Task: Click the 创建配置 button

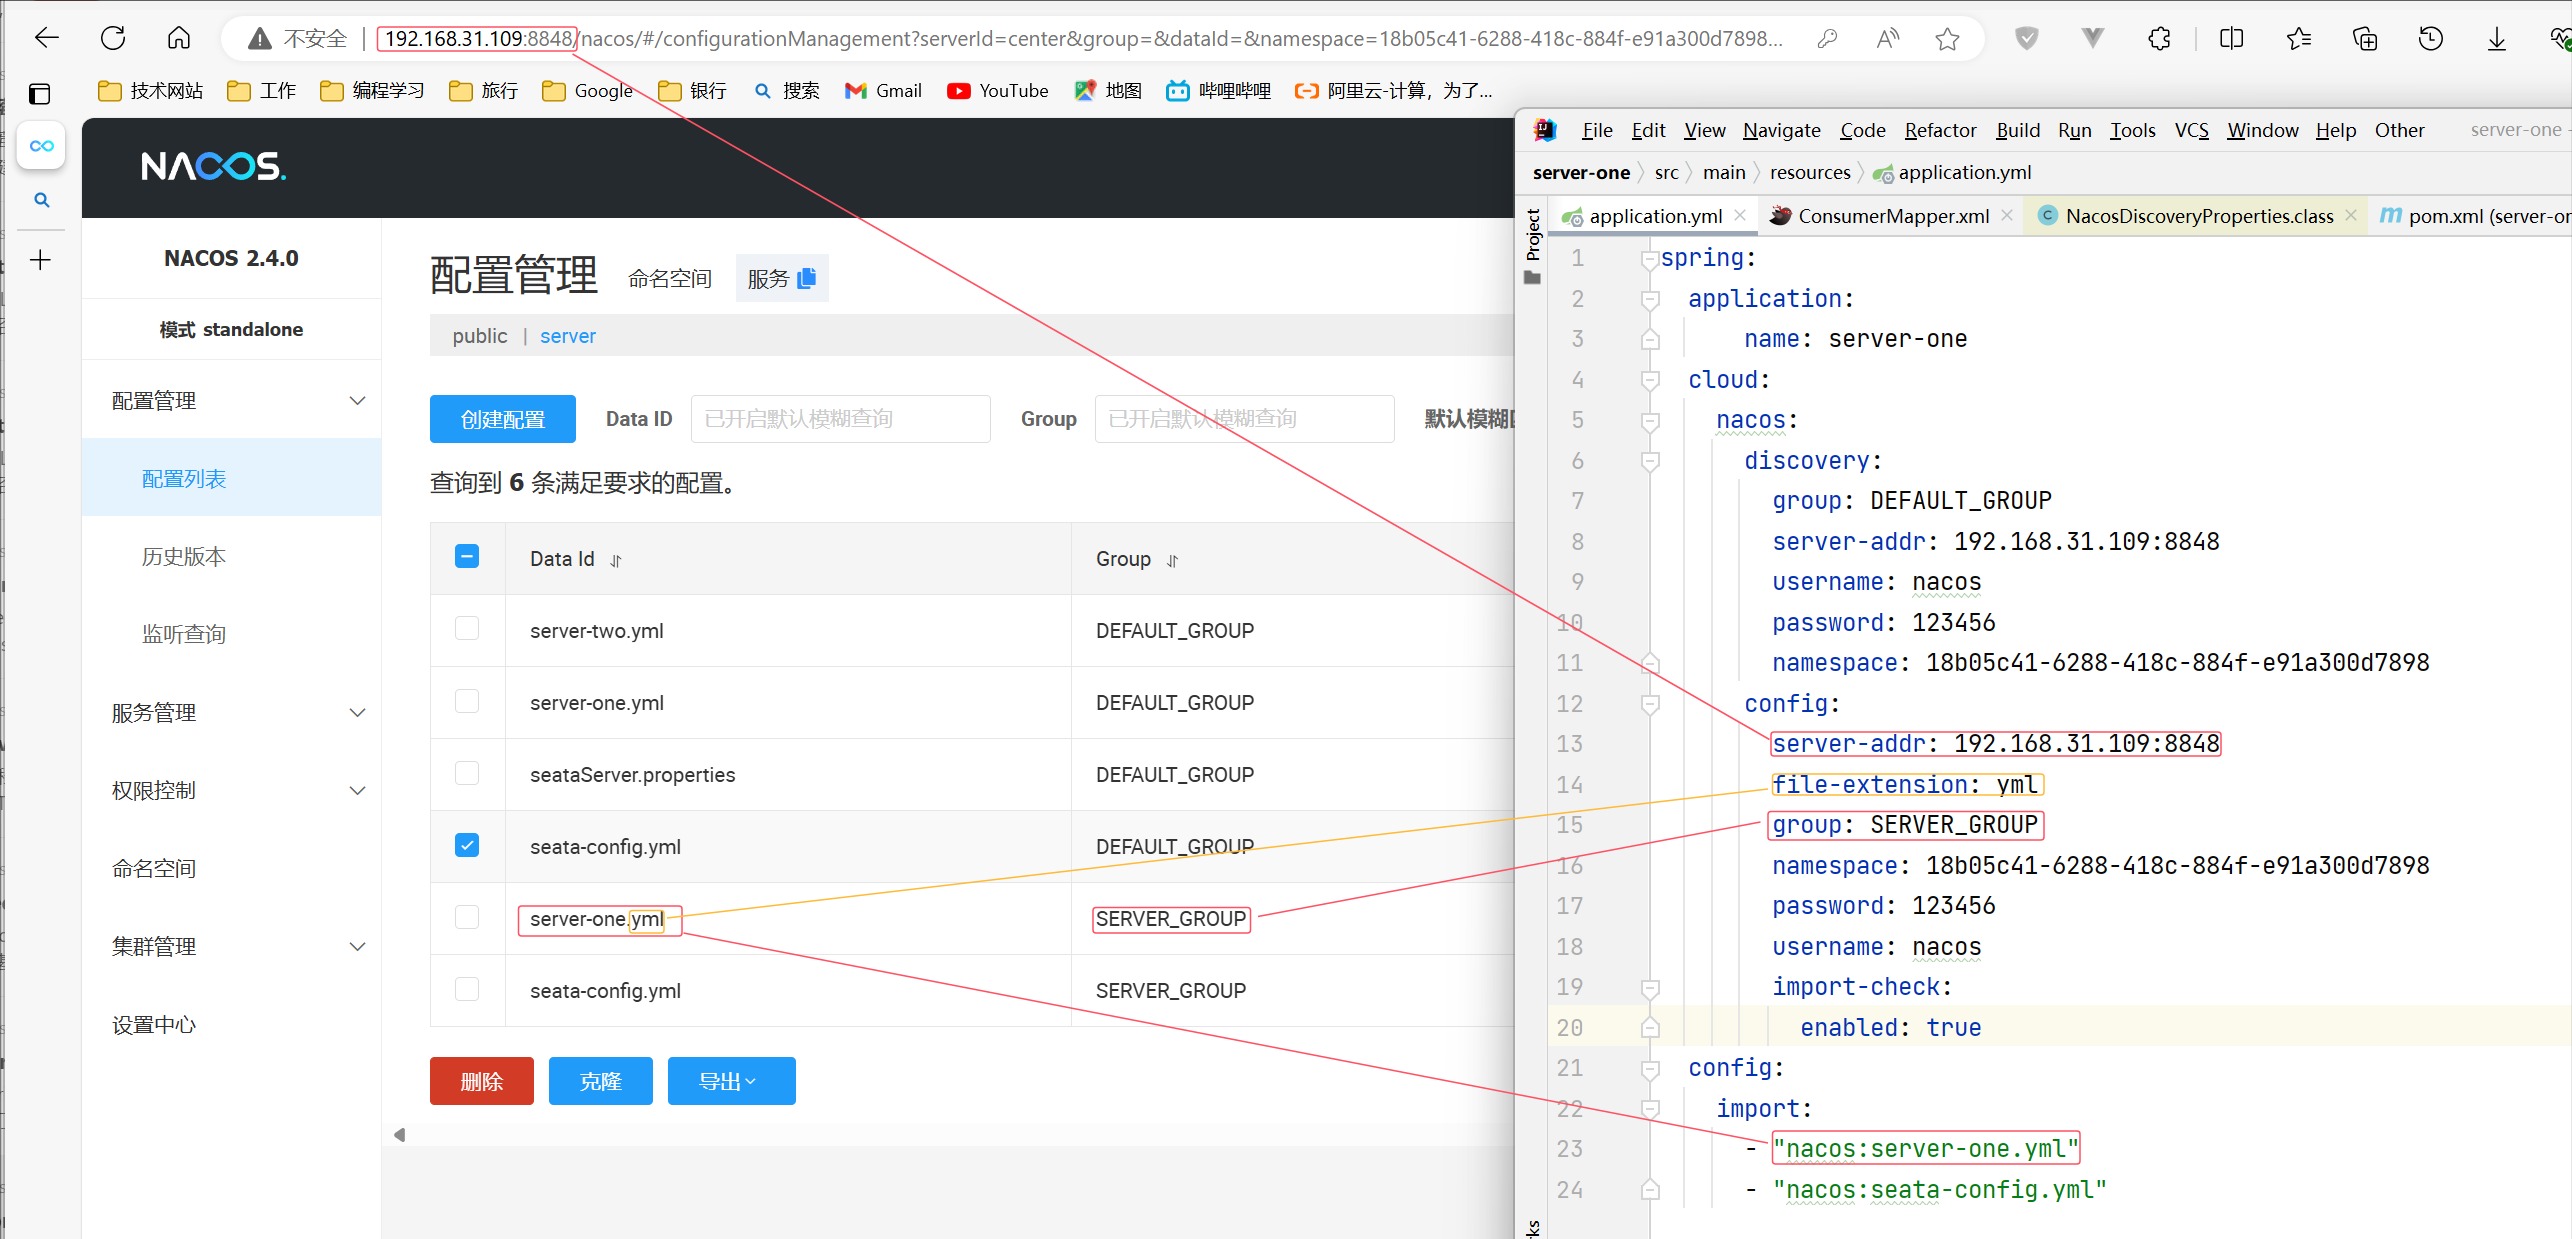Action: click(502, 419)
